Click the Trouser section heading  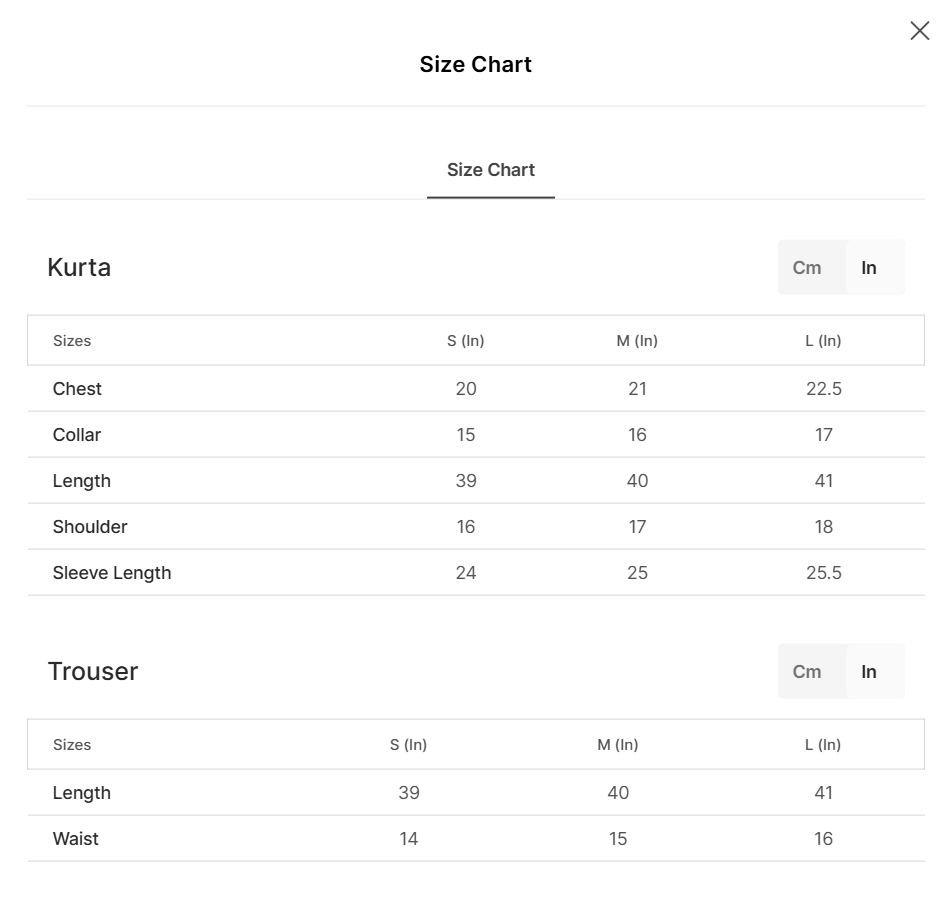[93, 672]
